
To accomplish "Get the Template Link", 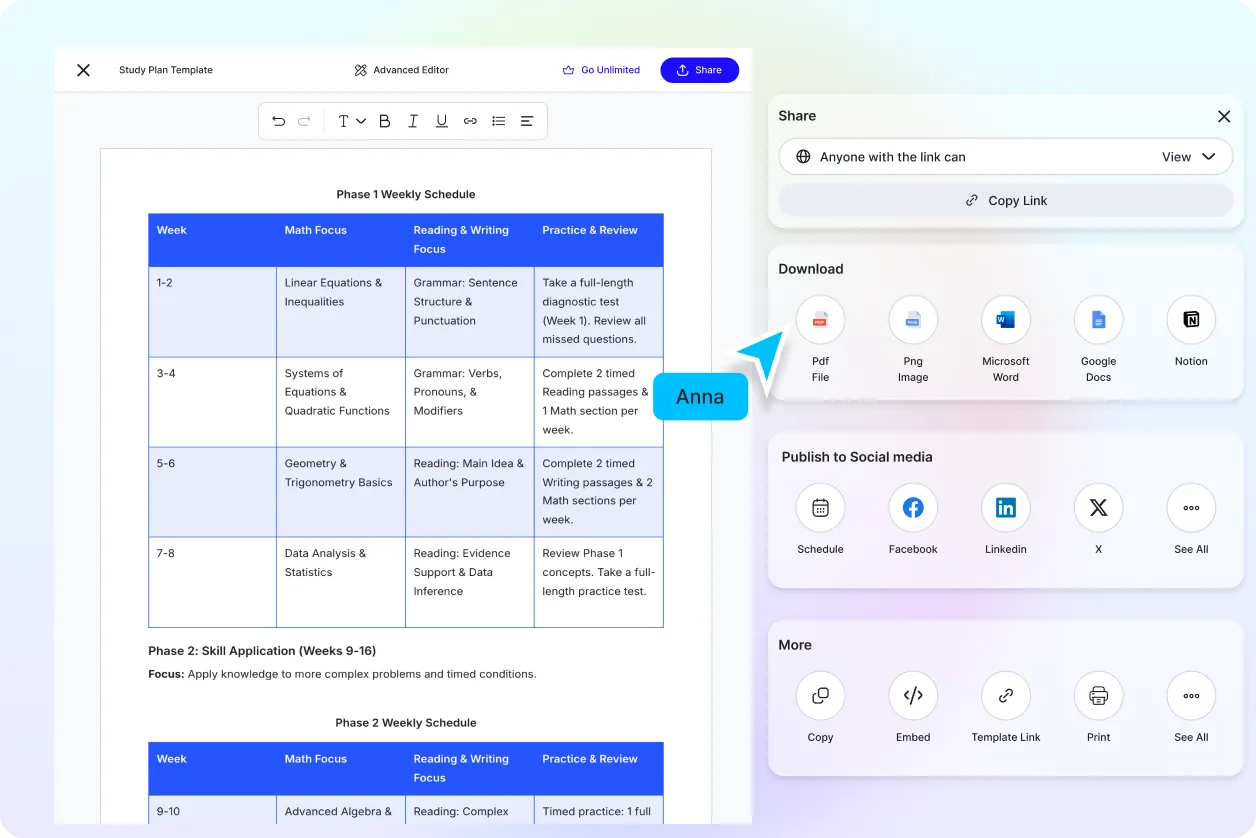I will click(1006, 696).
